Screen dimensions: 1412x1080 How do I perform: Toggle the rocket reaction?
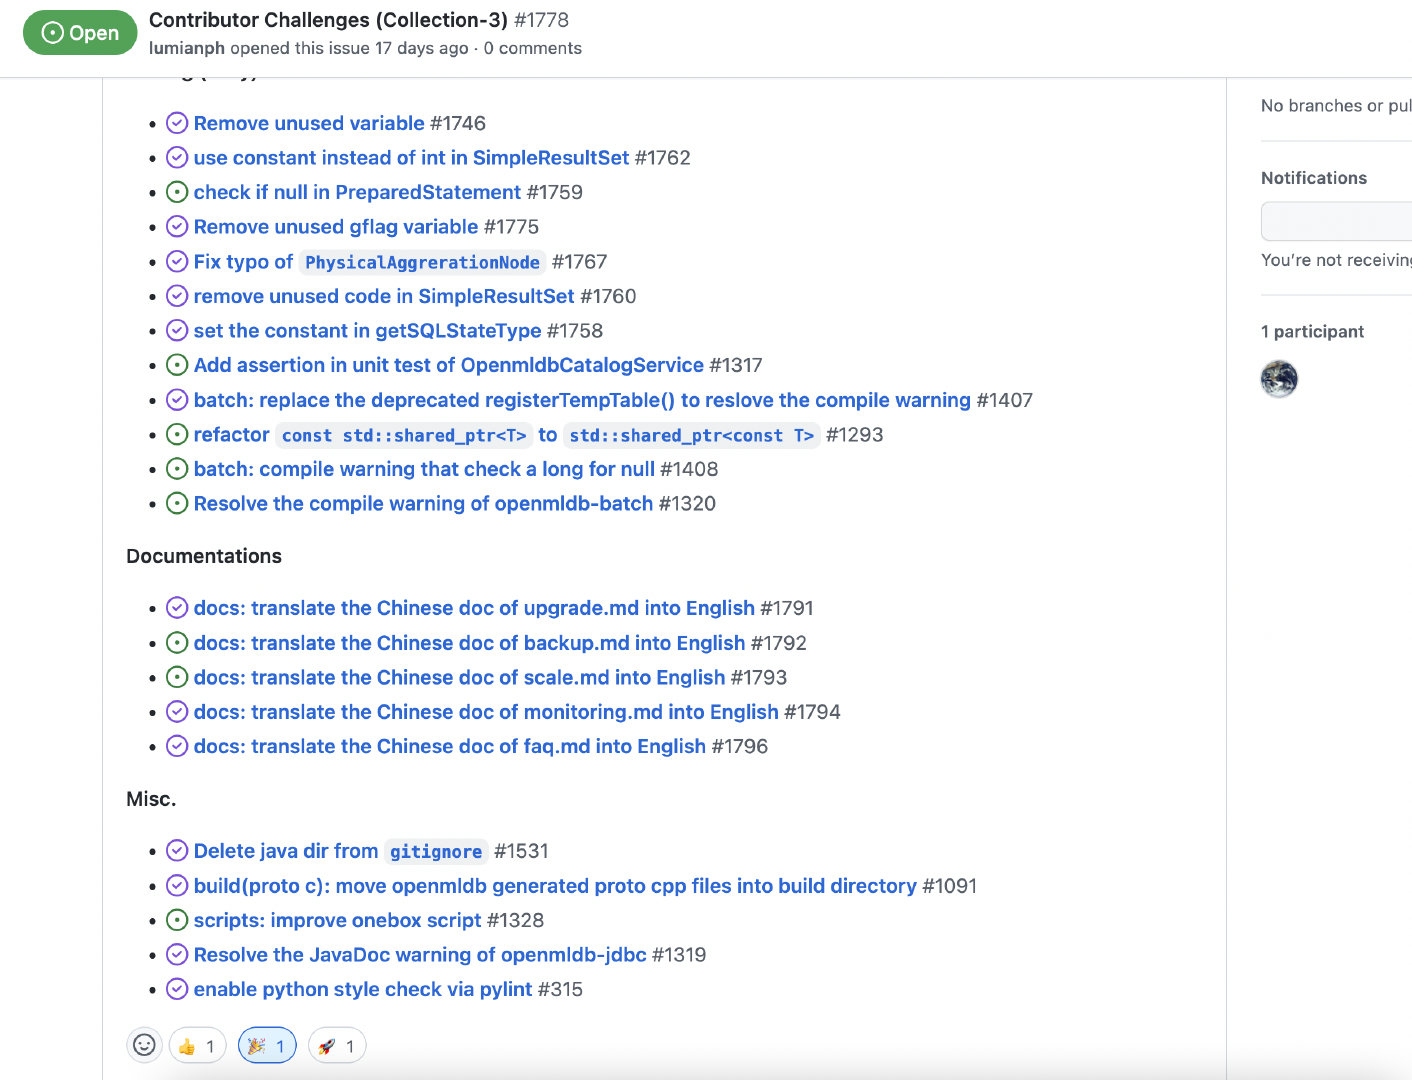[x=337, y=1046]
